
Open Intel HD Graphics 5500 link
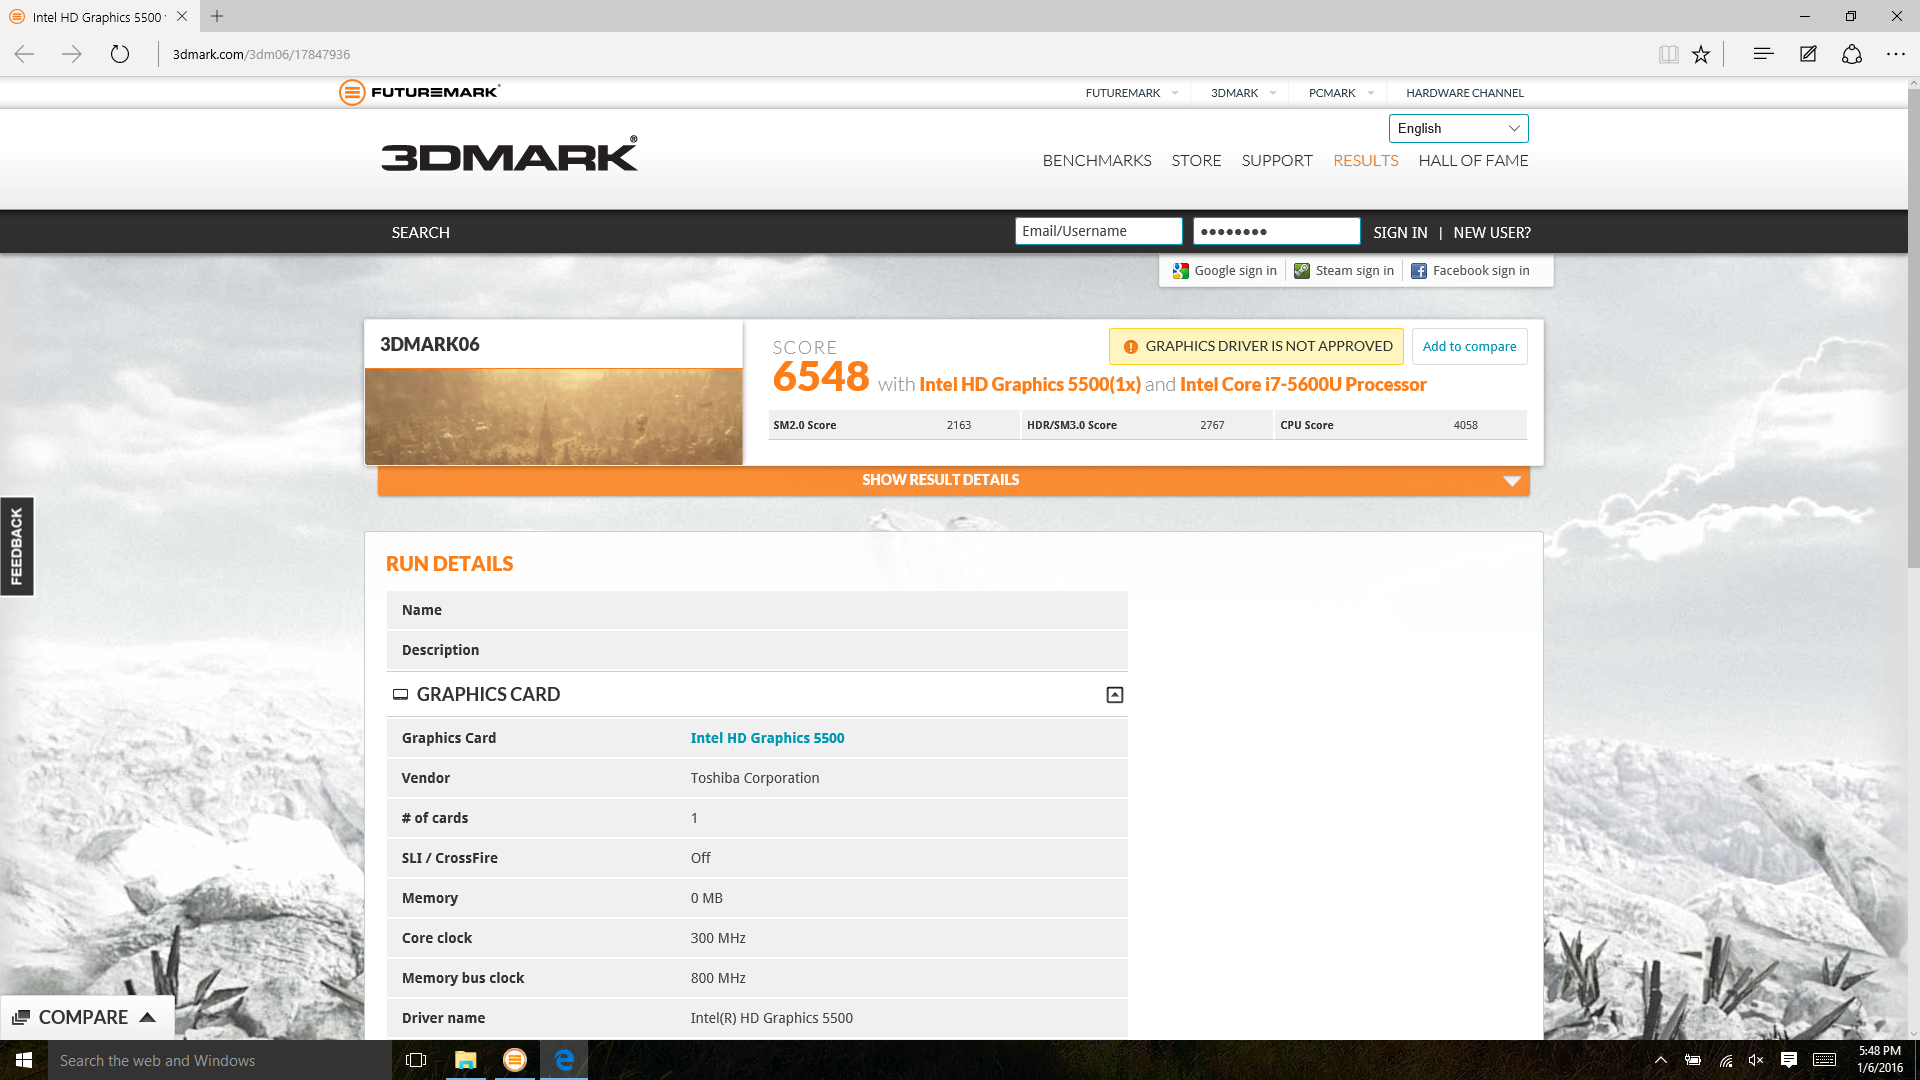point(767,738)
